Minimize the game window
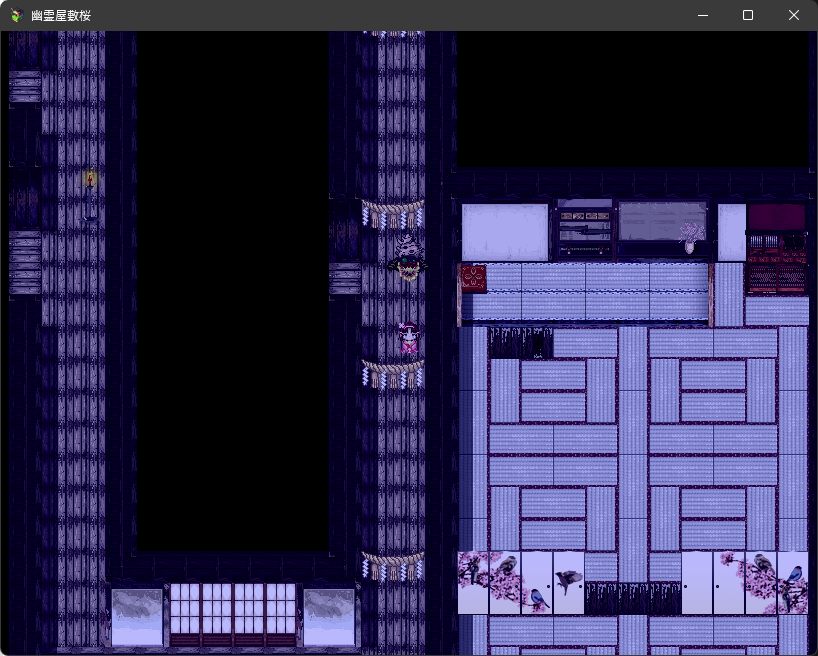 coord(703,15)
